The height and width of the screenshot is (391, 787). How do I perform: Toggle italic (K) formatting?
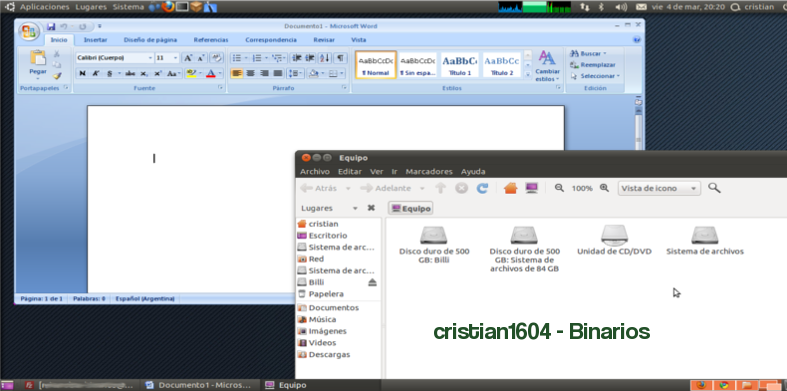coord(95,74)
